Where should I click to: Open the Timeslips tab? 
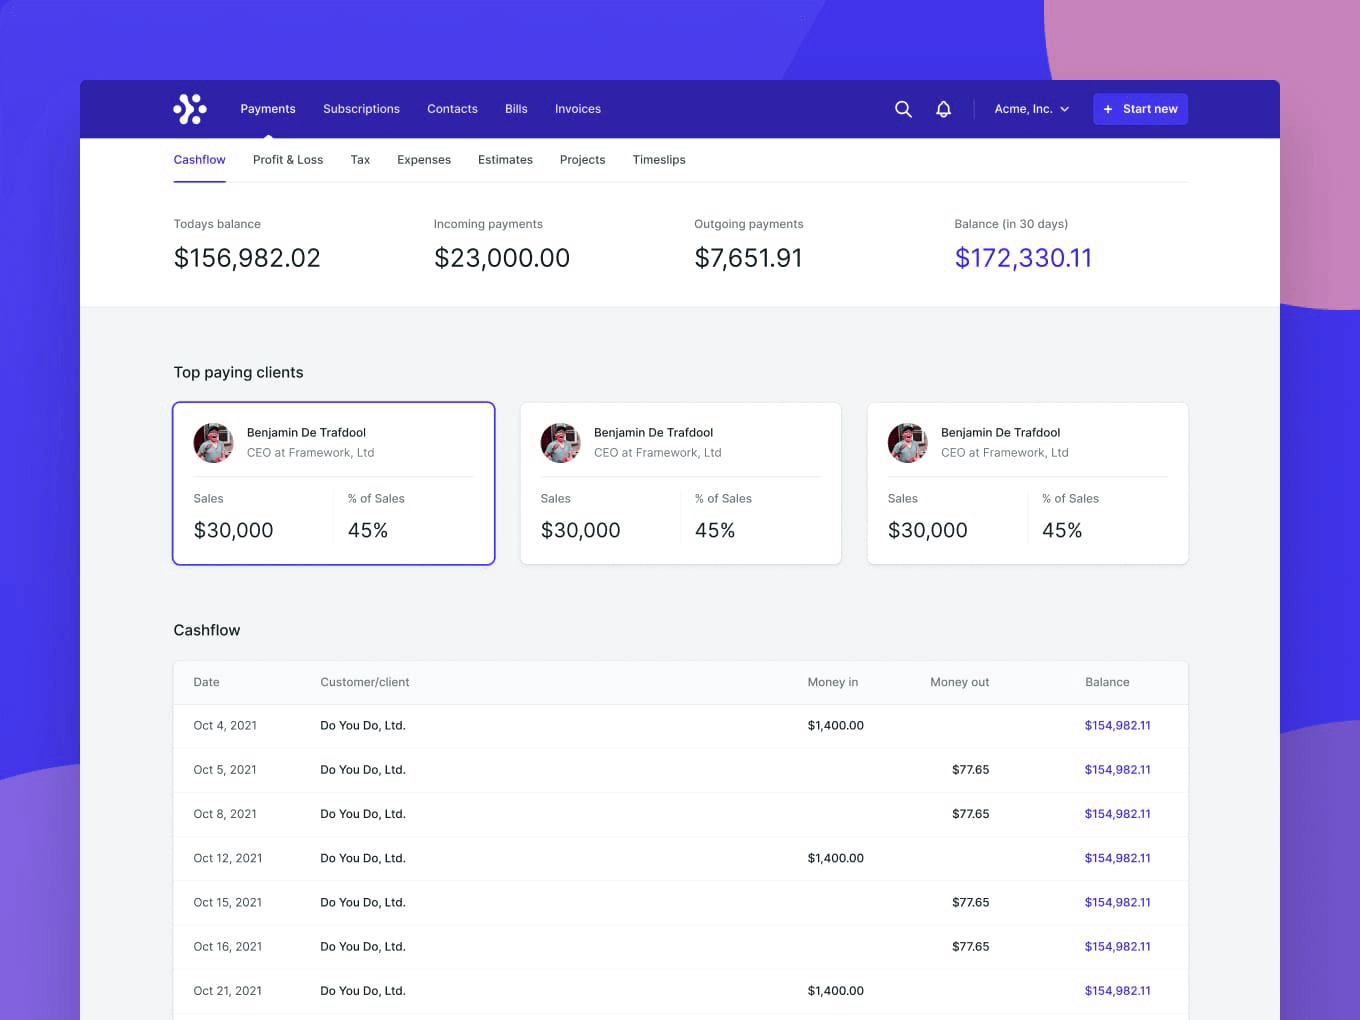tap(659, 160)
